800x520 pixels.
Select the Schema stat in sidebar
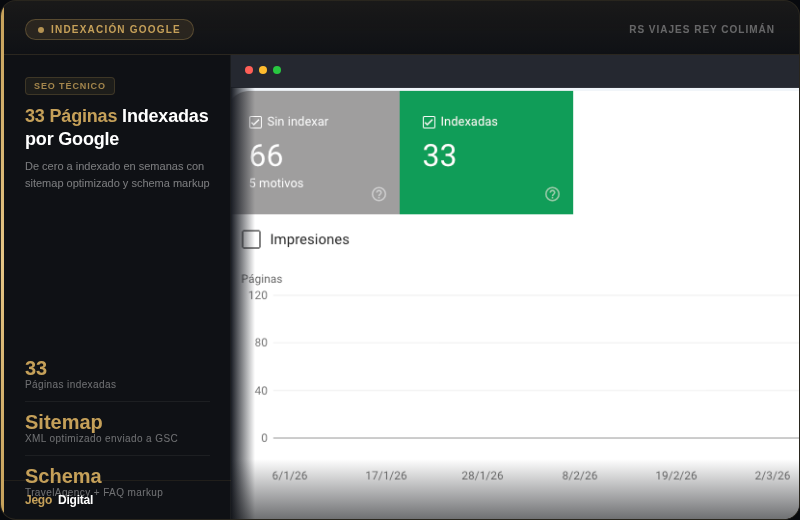tap(63, 476)
